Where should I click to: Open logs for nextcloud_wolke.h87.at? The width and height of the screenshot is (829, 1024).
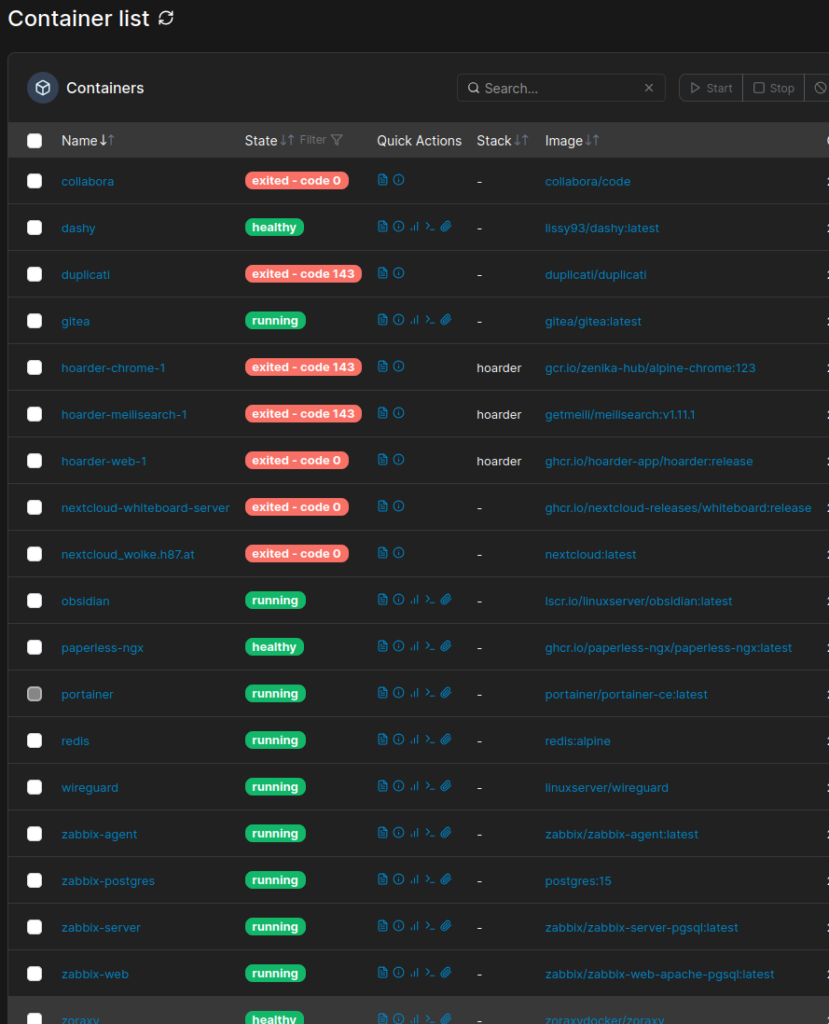tap(383, 552)
